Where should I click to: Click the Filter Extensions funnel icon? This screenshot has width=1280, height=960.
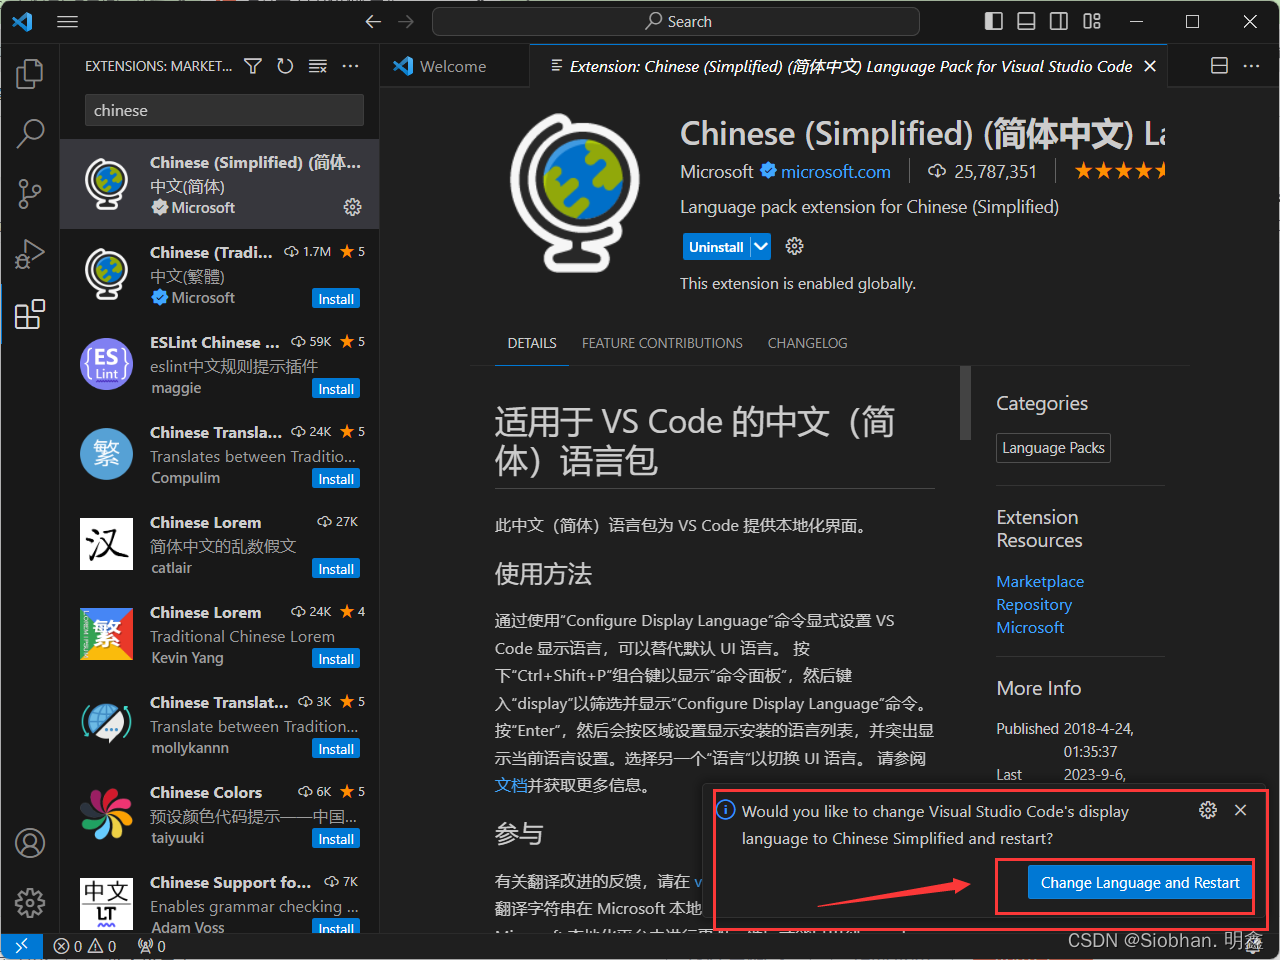[x=253, y=66]
